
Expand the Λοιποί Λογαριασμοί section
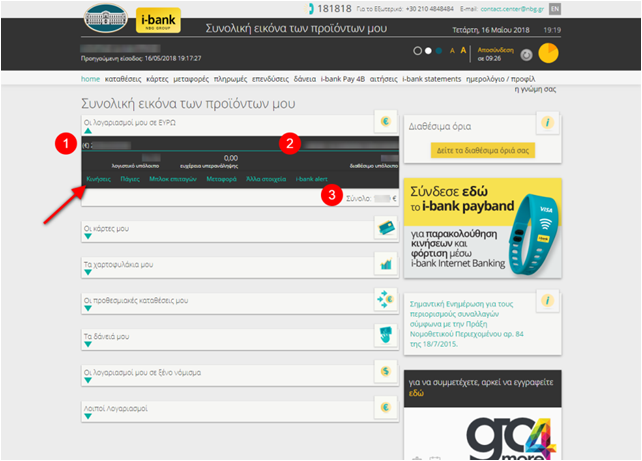pos(88,416)
